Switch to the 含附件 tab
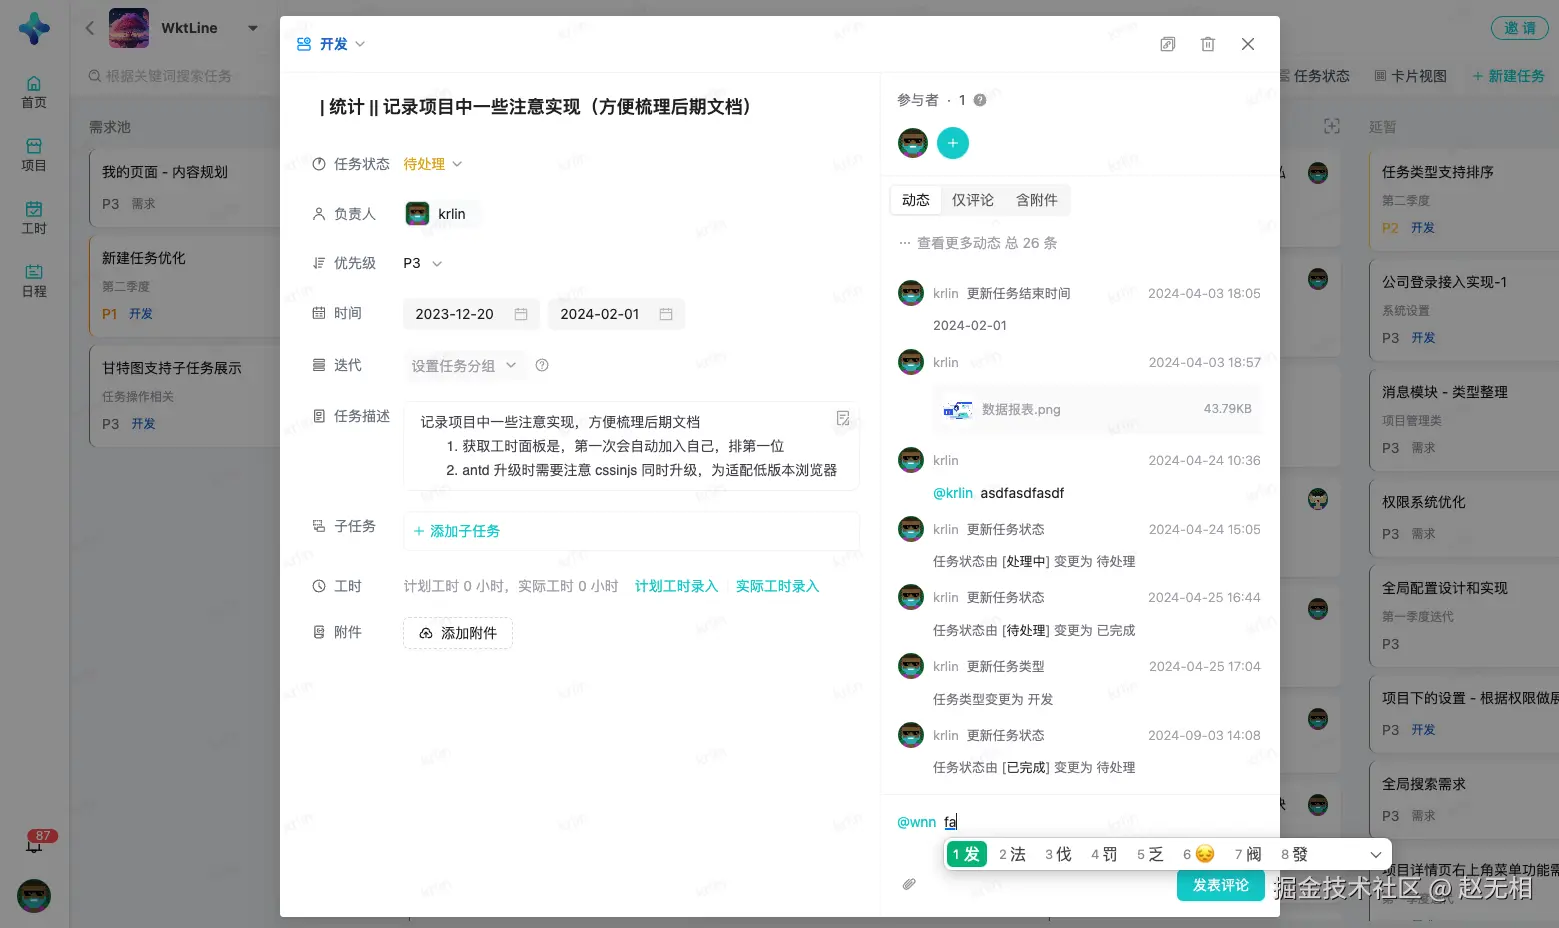This screenshot has height=928, width=1559. (1036, 200)
